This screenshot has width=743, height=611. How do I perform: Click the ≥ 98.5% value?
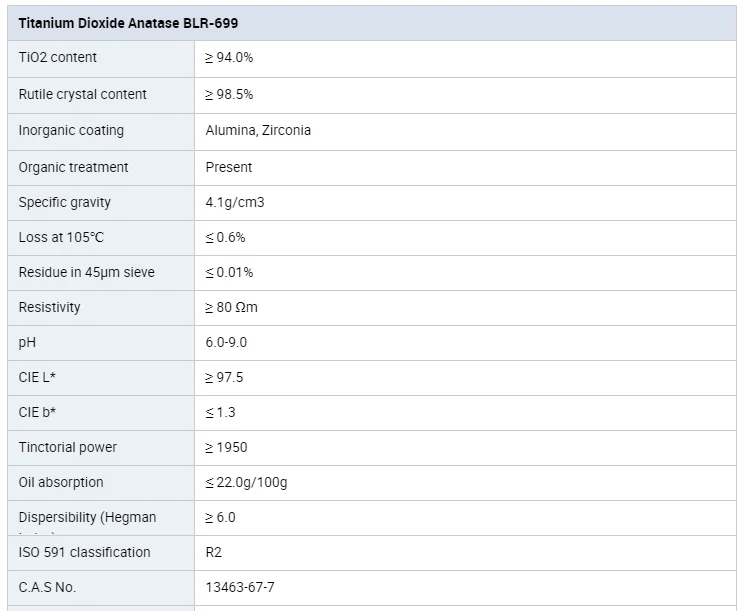point(229,94)
